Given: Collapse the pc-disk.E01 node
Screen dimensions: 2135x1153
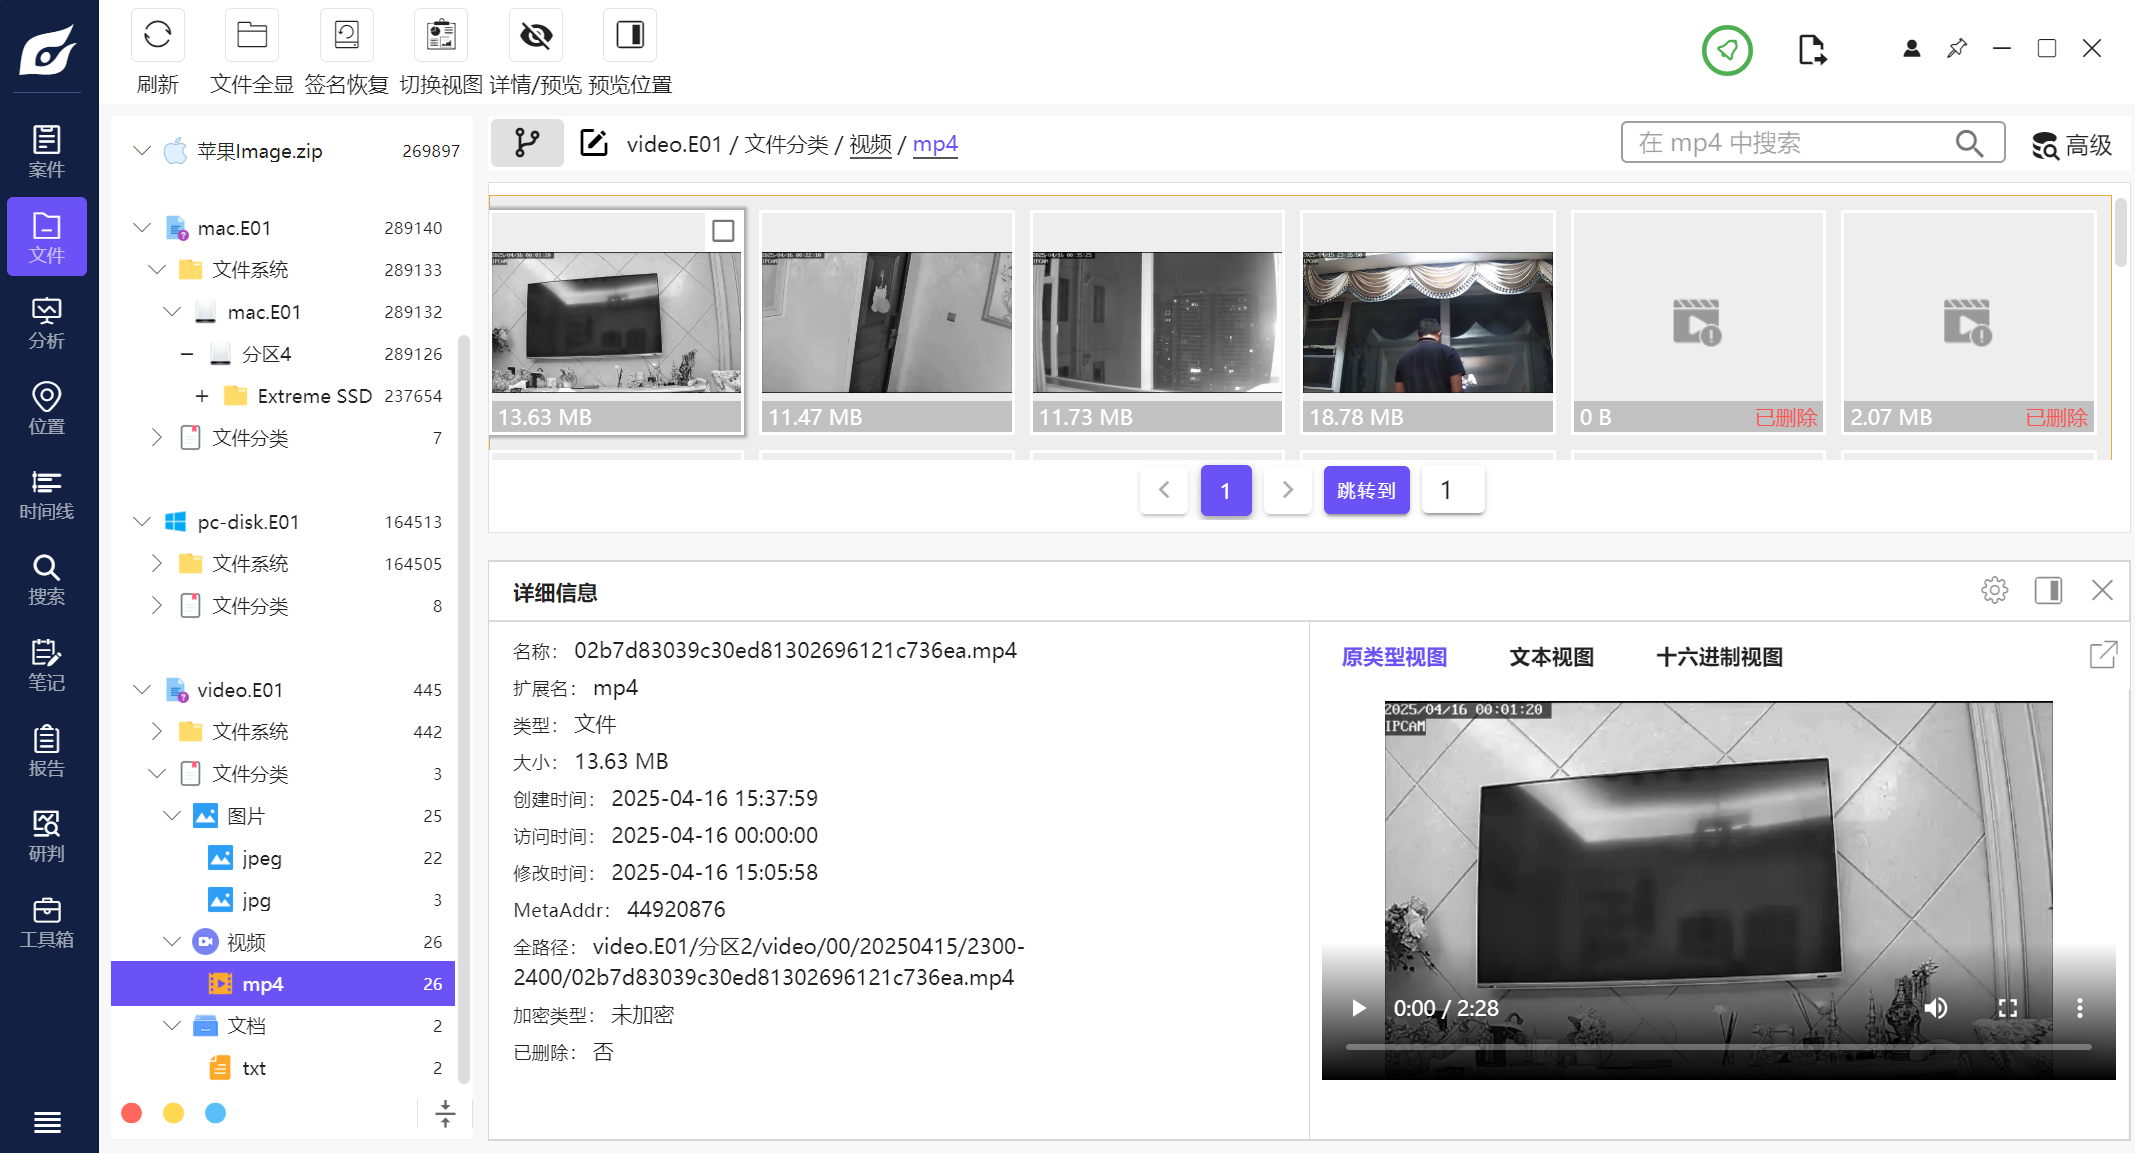Looking at the screenshot, I should [x=142, y=522].
